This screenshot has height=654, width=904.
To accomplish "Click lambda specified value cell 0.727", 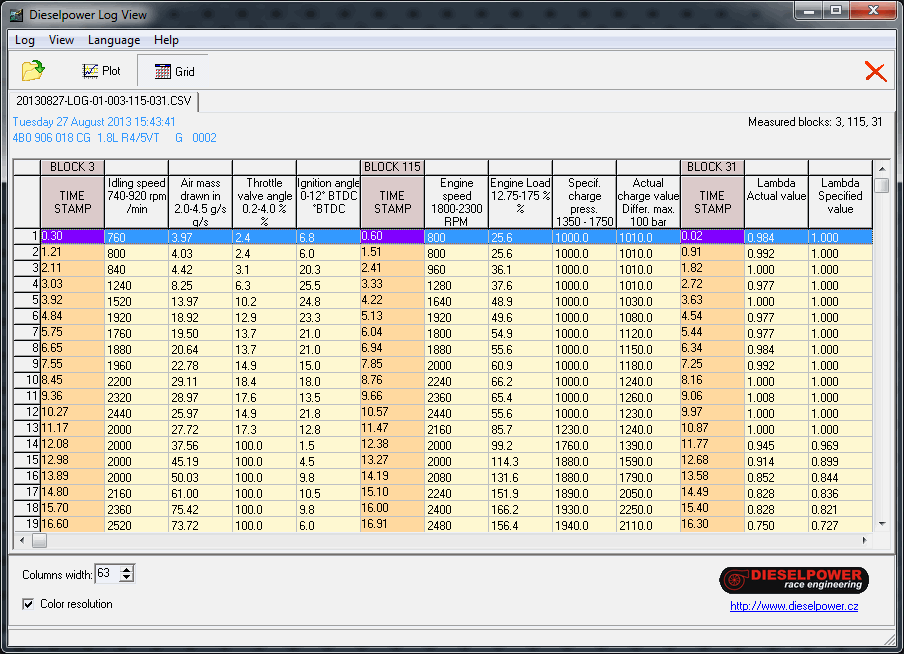I will tap(841, 525).
